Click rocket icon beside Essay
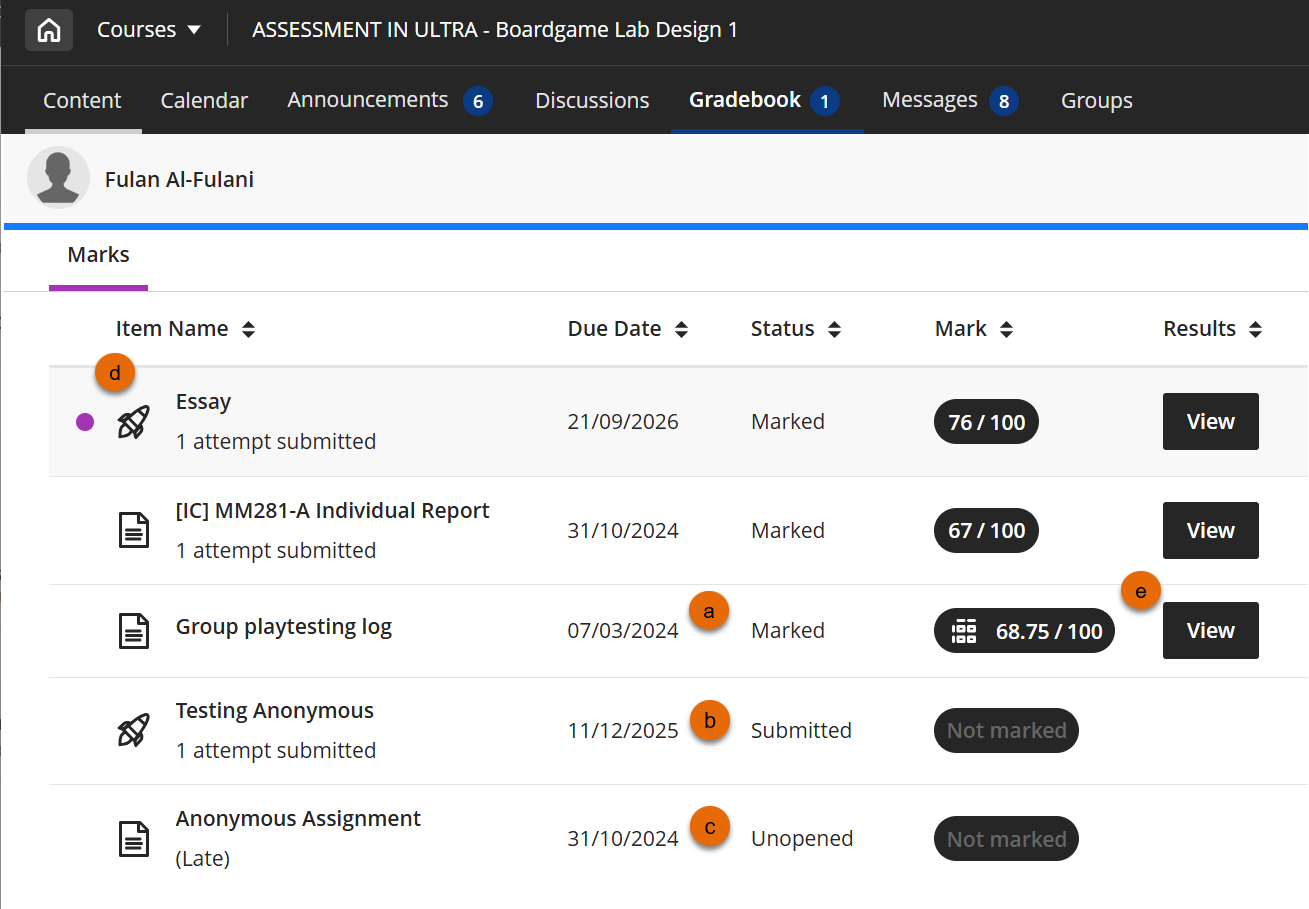The height and width of the screenshot is (909, 1309). (133, 422)
